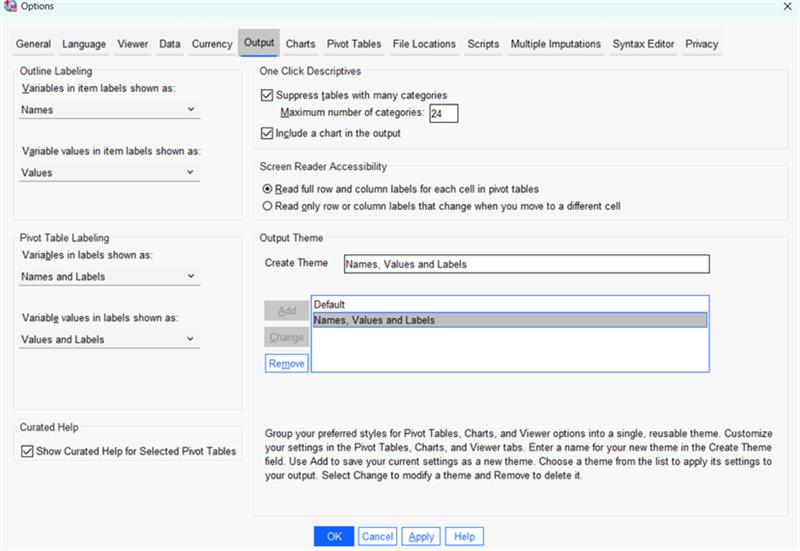
Task: Open the Language tab
Action: pos(84,44)
